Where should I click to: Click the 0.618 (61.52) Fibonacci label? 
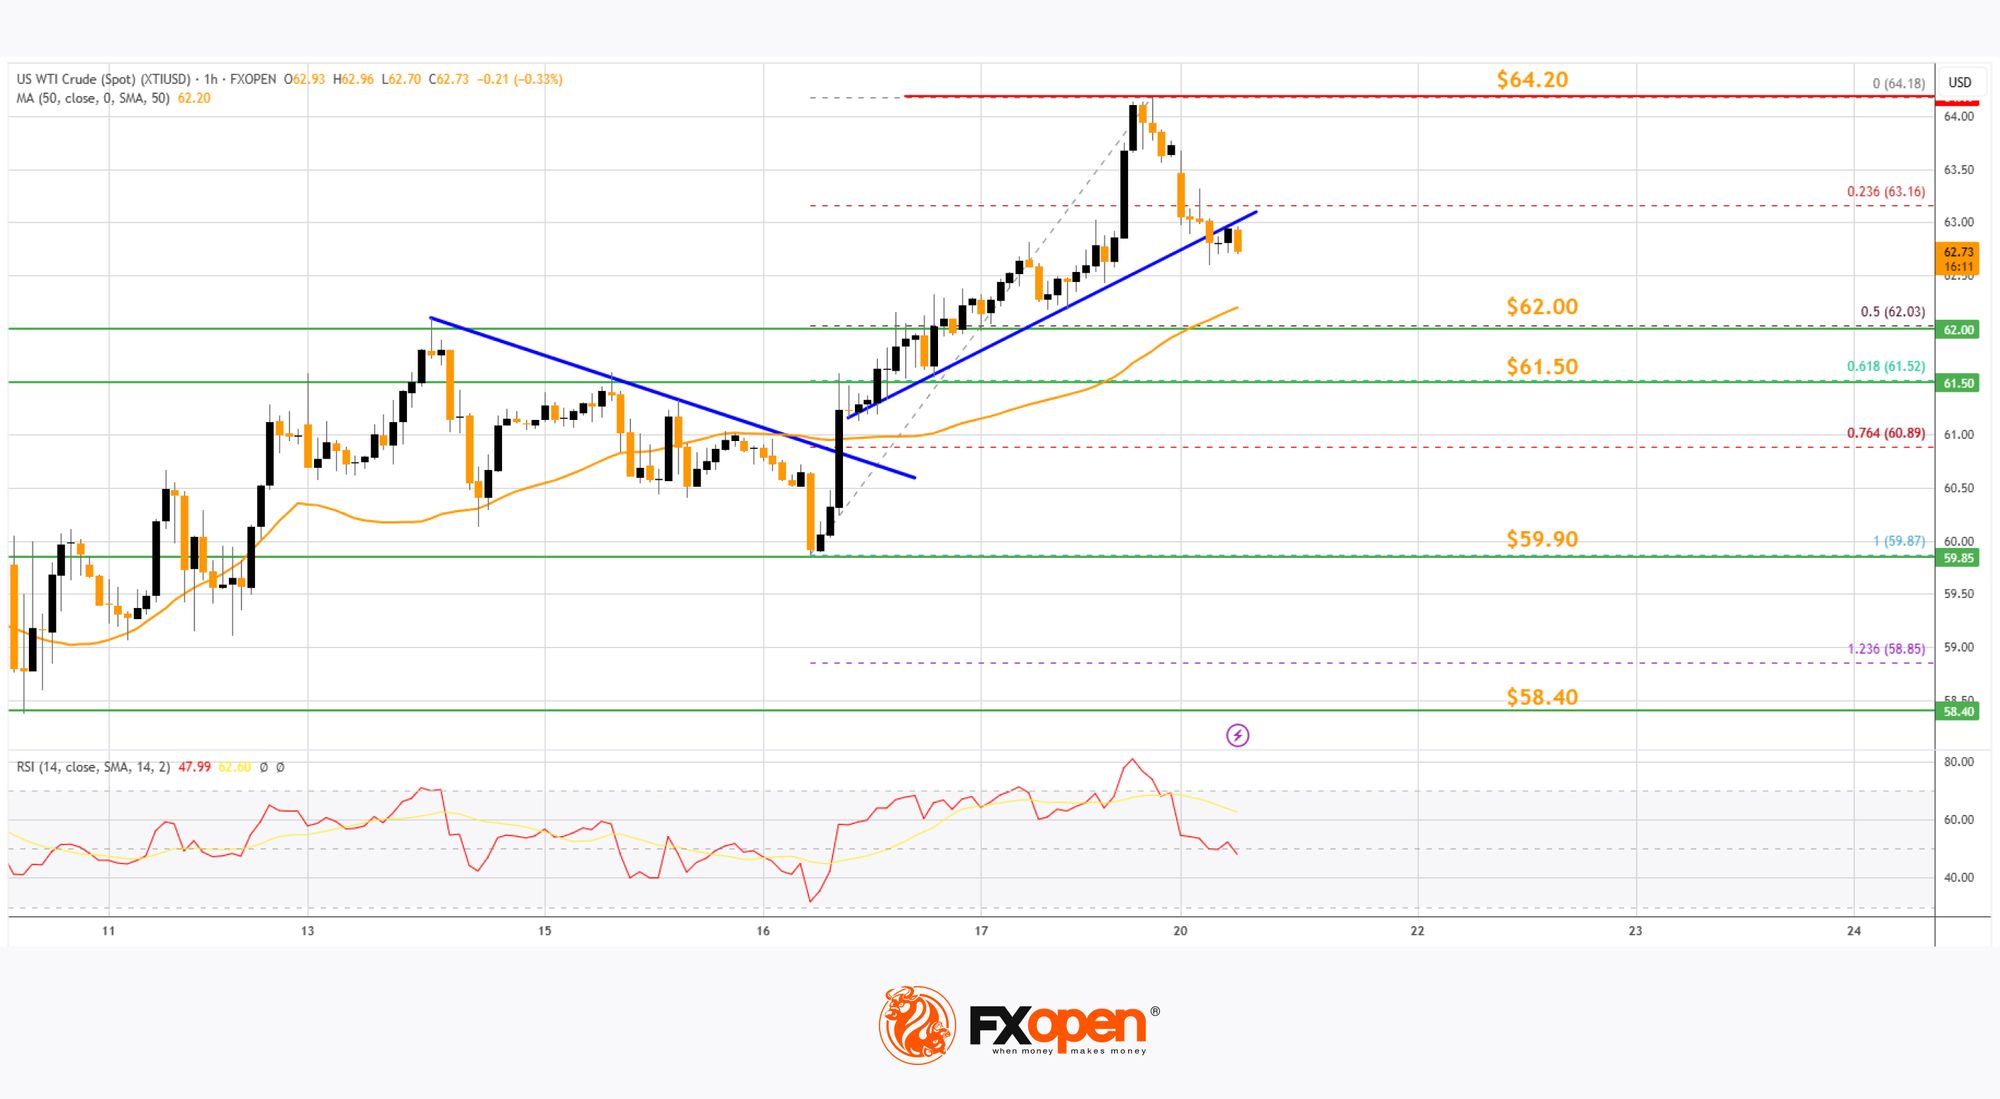point(1885,366)
